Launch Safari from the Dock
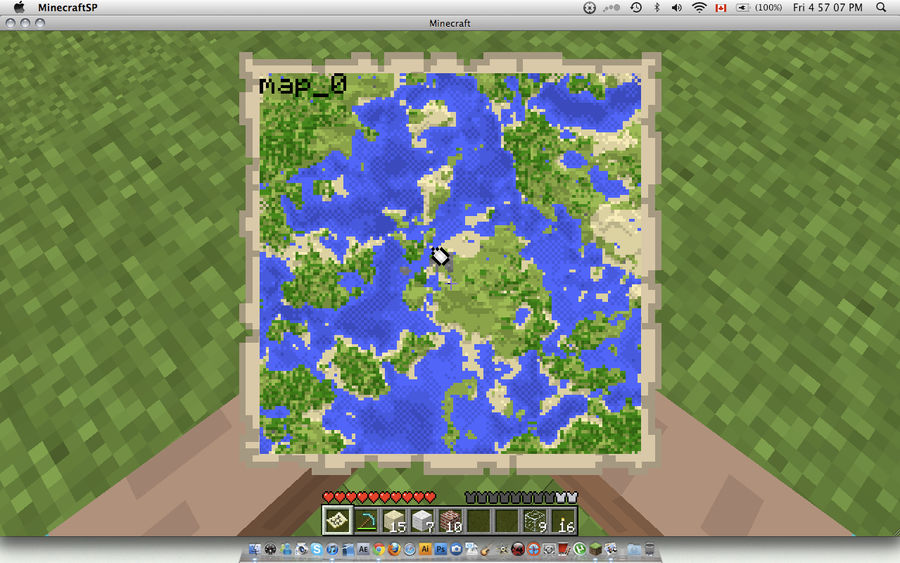This screenshot has height=563, width=900. (x=410, y=549)
